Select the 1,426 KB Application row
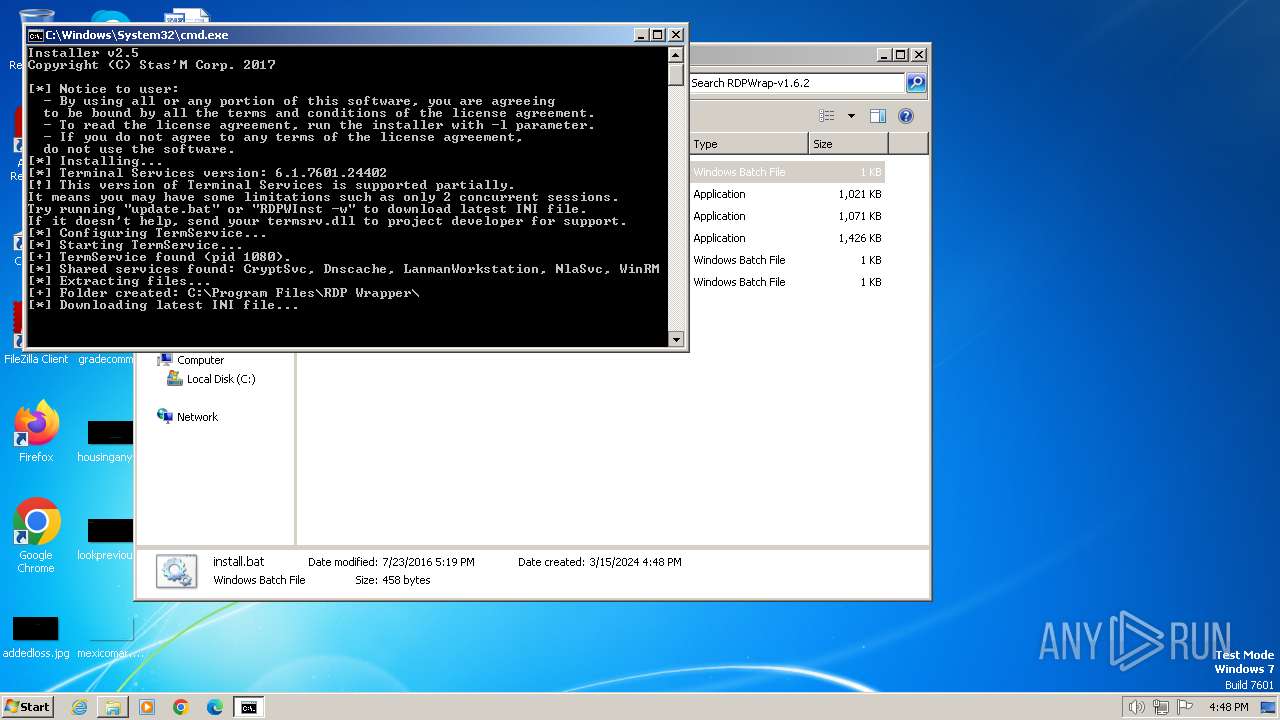Screen dimensions: 1280x720 point(787,238)
